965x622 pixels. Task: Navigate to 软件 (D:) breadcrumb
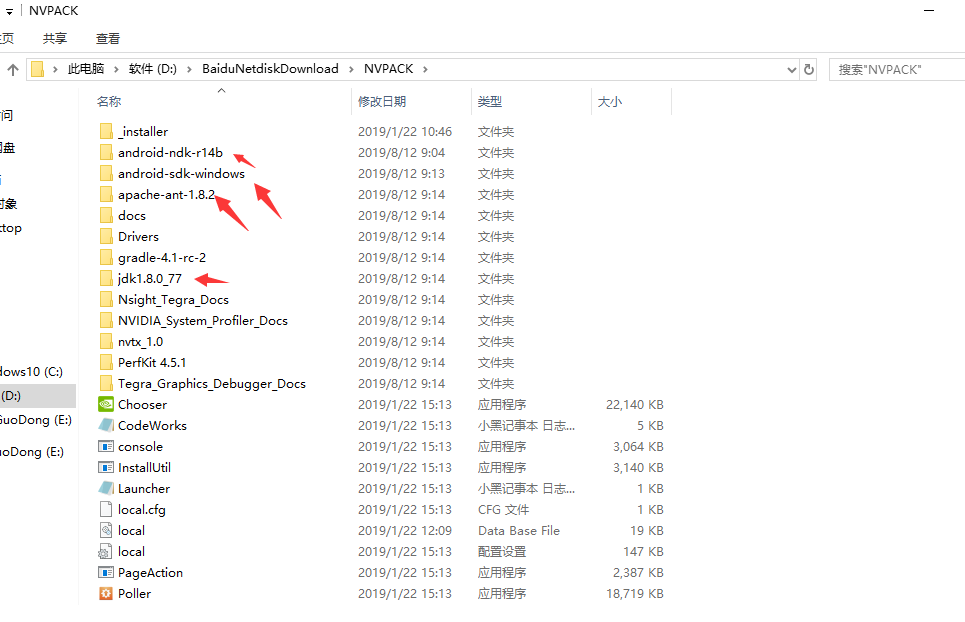coord(153,69)
